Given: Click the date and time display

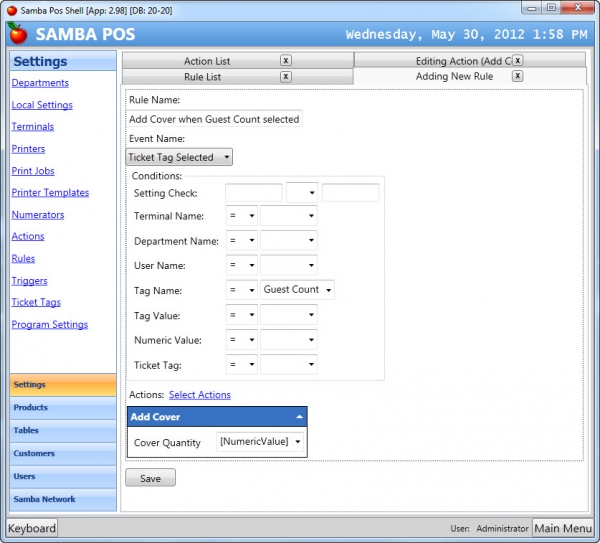Looking at the screenshot, I should [466, 34].
